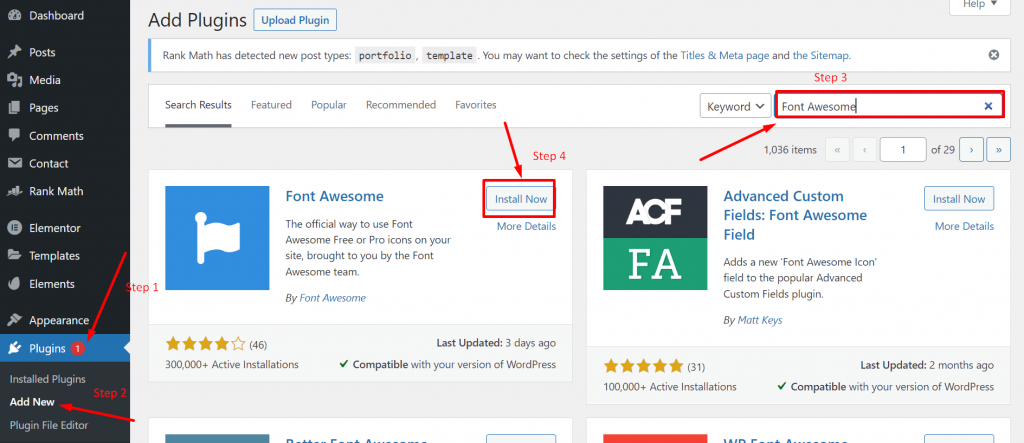This screenshot has height=443, width=1024.
Task: Go to next page of results
Action: (971, 150)
